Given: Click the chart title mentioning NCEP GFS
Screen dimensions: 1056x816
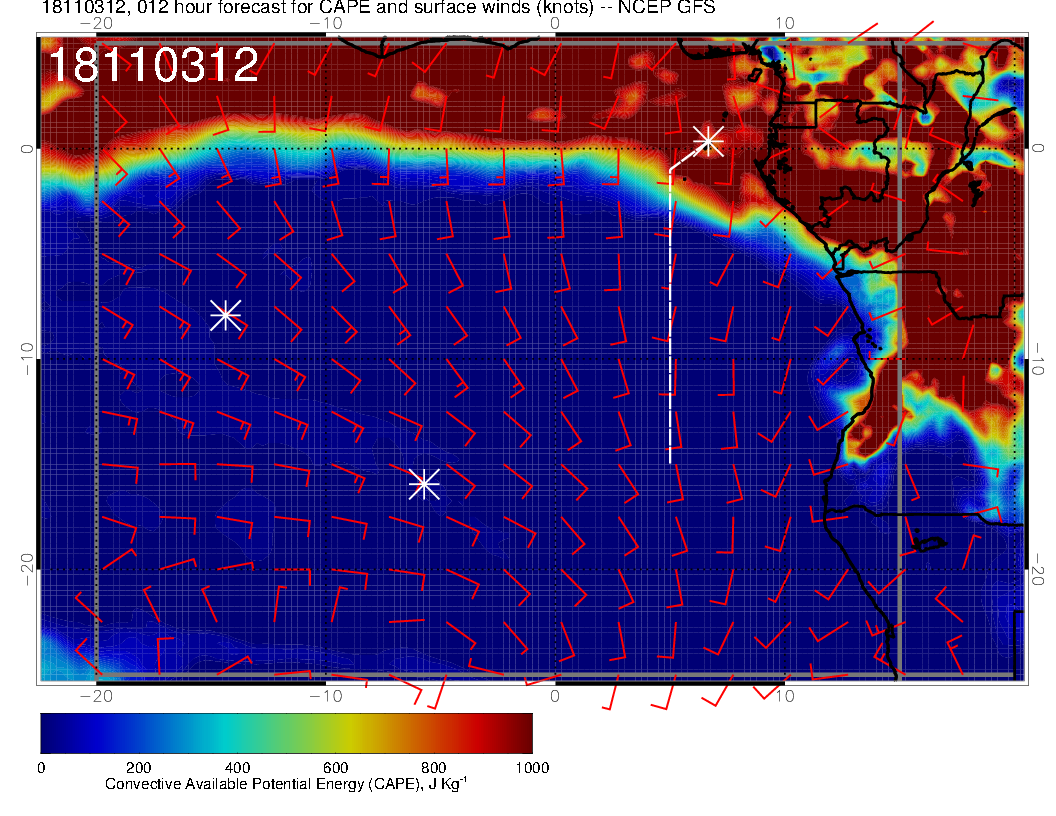Looking at the screenshot, I should click(x=378, y=8).
